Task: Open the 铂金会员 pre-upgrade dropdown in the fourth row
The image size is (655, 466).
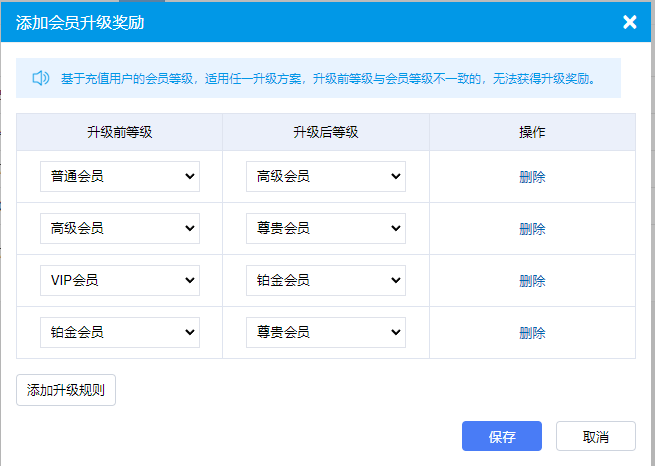Action: point(120,332)
